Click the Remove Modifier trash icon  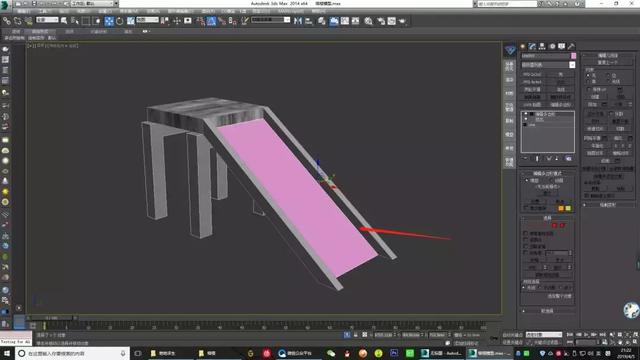(557, 158)
